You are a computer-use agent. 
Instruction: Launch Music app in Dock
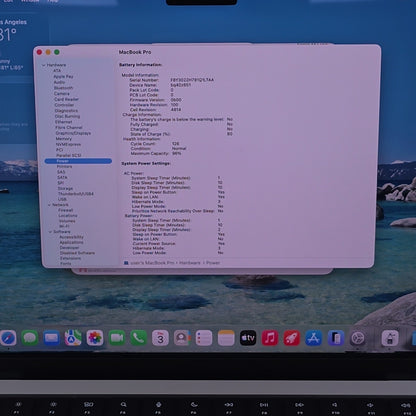coord(270,338)
